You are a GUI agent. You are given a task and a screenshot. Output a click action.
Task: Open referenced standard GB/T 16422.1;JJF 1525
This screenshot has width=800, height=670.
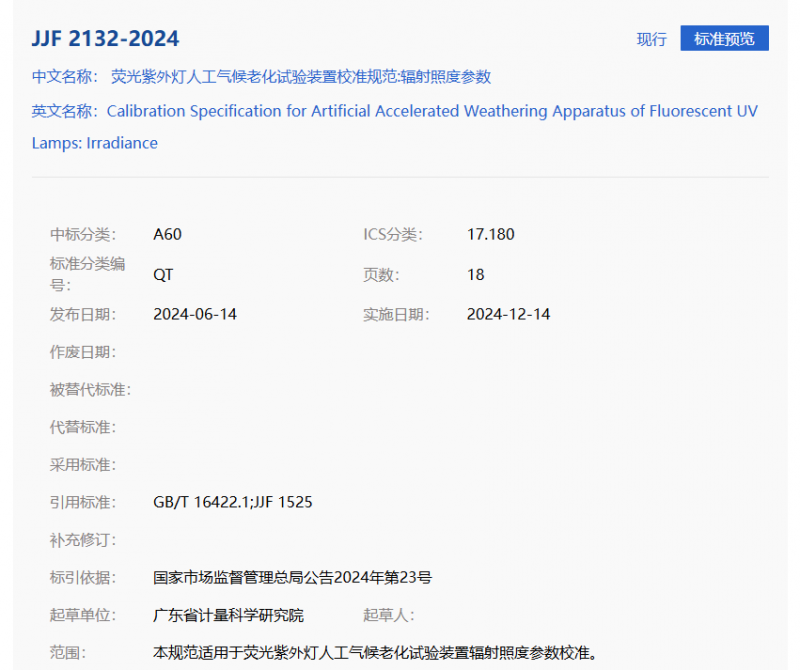point(232,502)
